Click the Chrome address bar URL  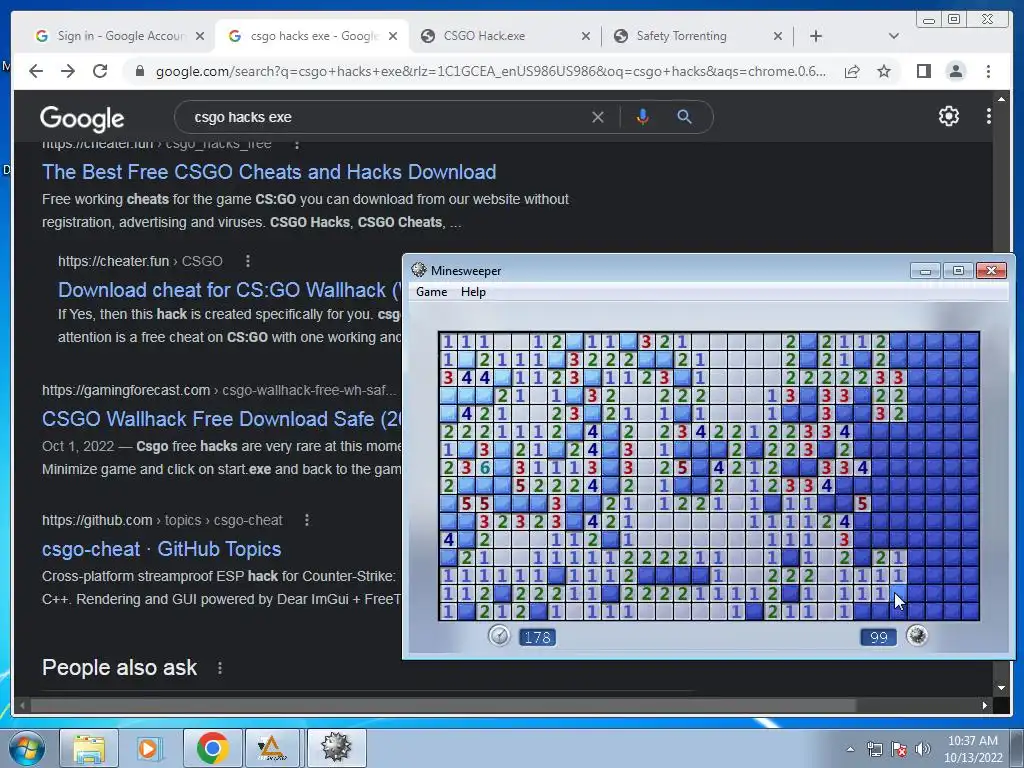(x=490, y=71)
